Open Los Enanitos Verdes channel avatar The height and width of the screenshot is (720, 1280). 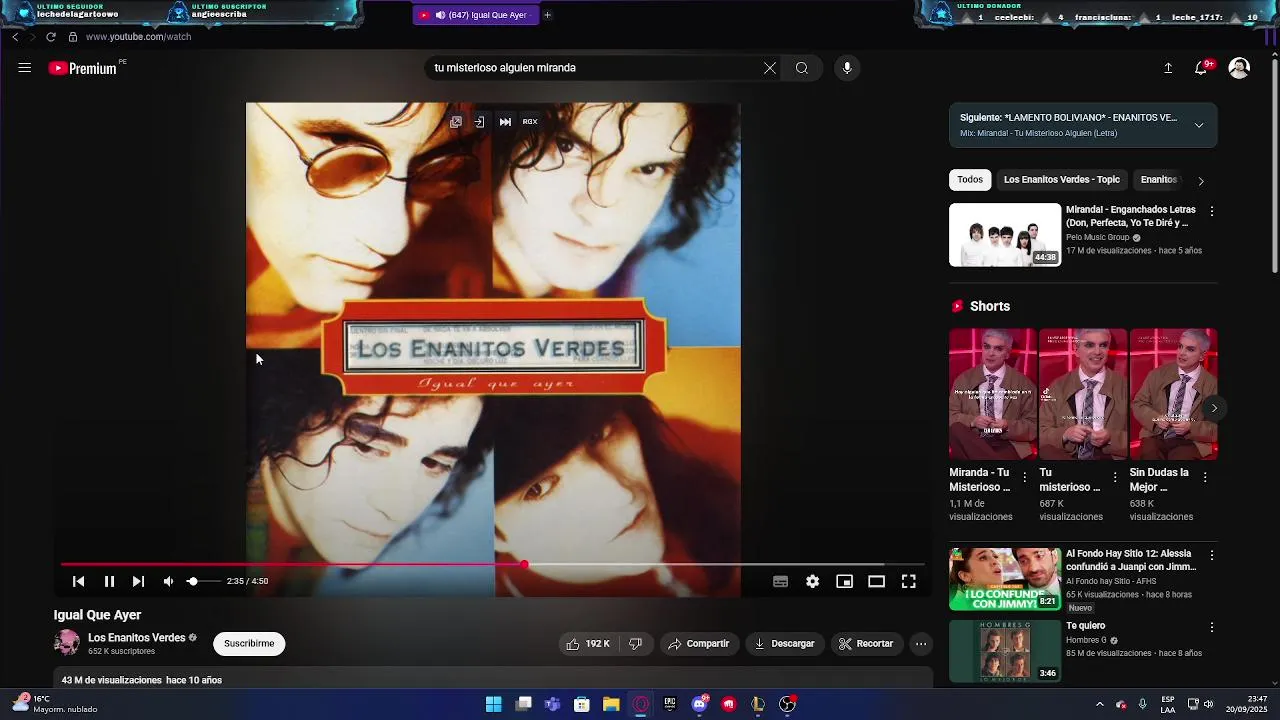(67, 643)
